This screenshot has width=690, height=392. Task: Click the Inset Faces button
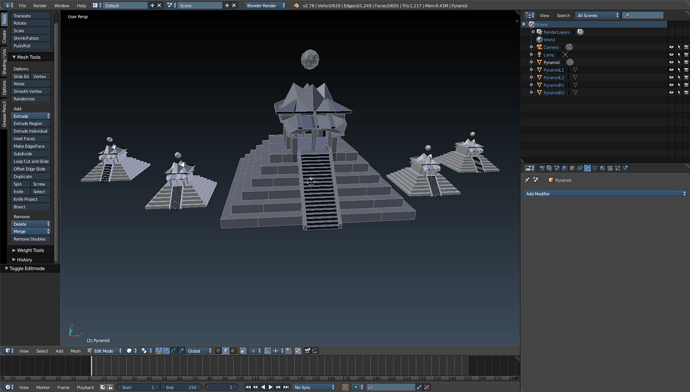pyautogui.click(x=31, y=139)
